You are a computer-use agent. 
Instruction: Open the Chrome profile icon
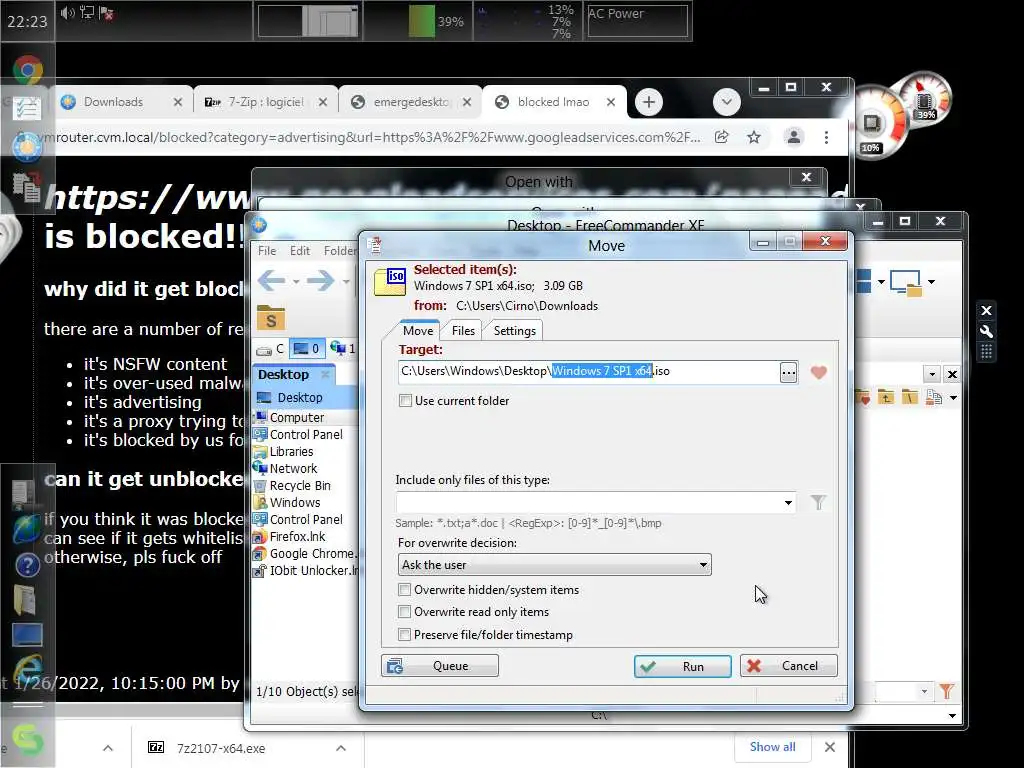[x=793, y=137]
